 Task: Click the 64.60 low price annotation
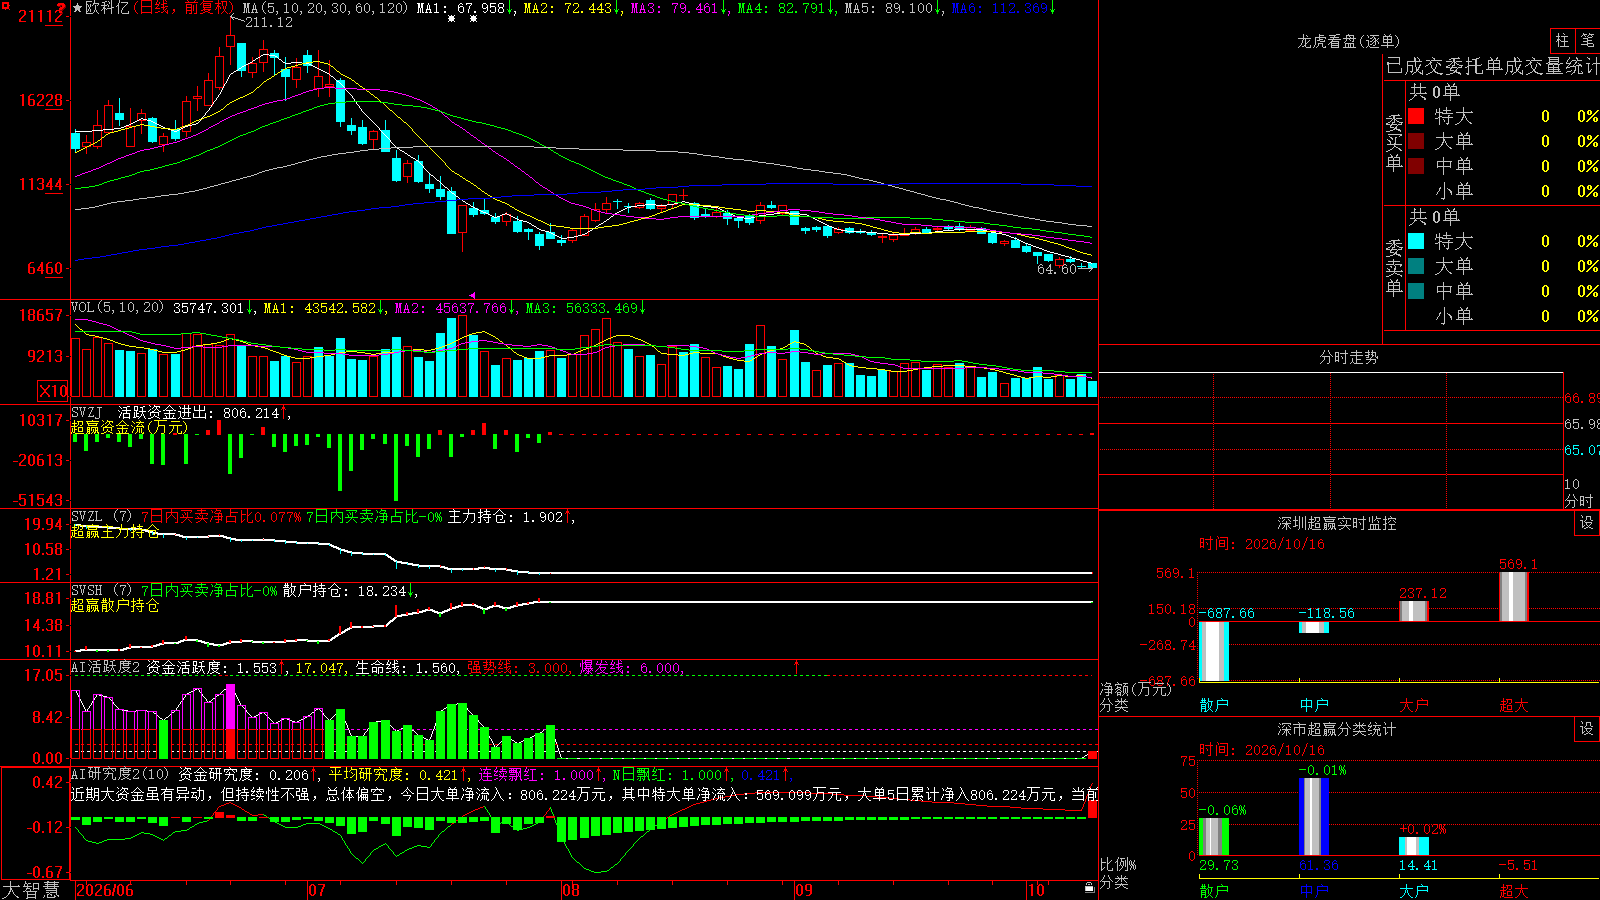tap(1057, 269)
